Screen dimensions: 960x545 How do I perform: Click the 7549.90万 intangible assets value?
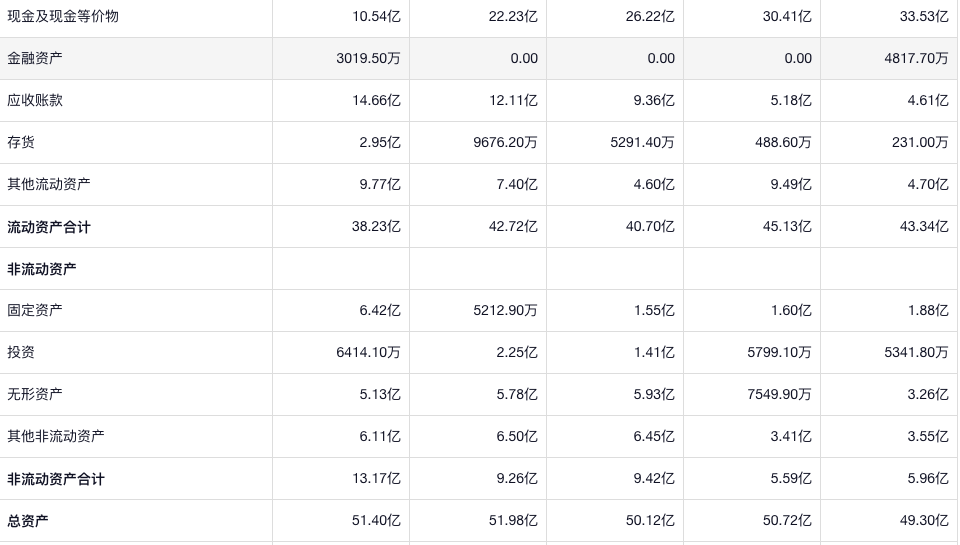coord(779,394)
